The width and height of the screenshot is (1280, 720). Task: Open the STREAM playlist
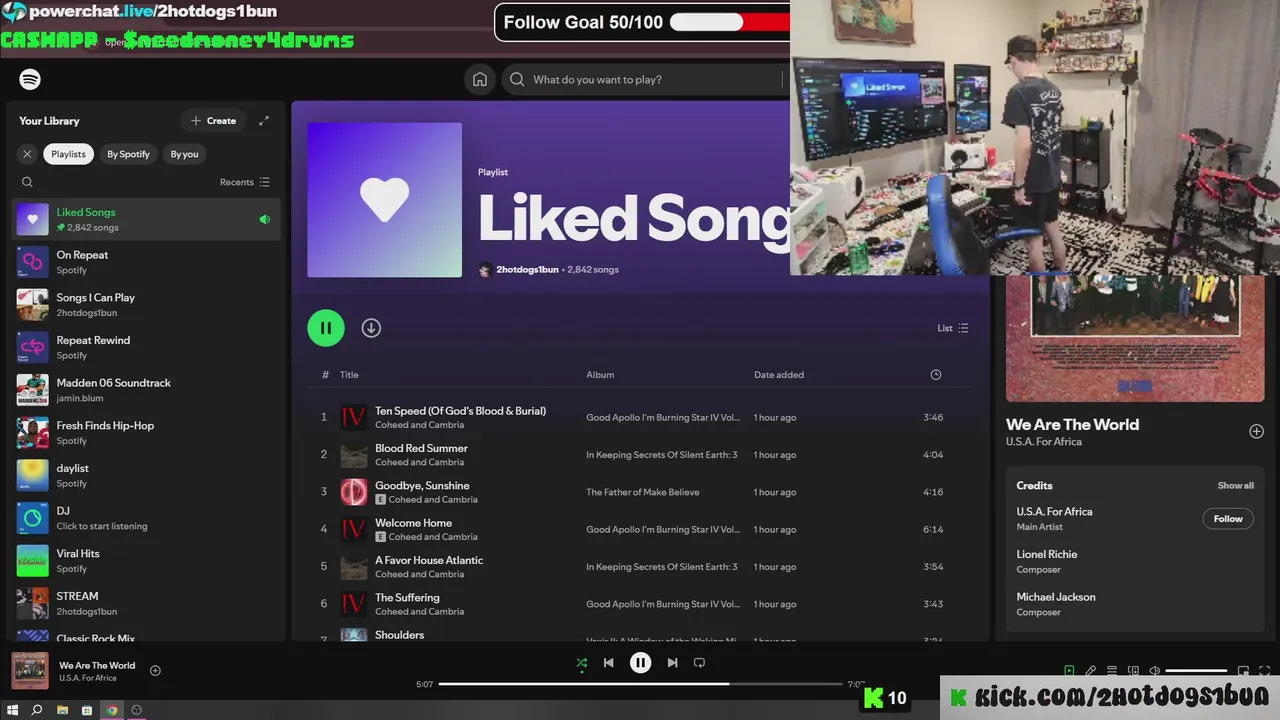(146, 603)
